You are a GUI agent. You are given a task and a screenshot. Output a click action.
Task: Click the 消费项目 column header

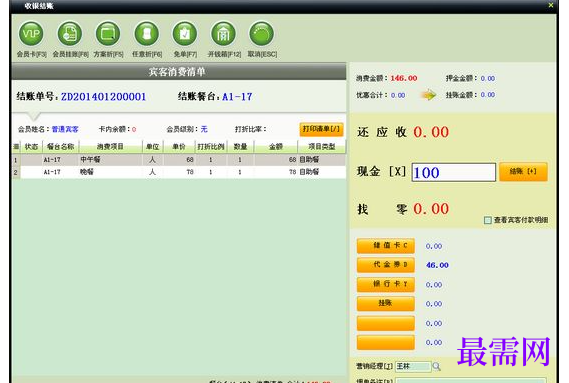[110, 147]
